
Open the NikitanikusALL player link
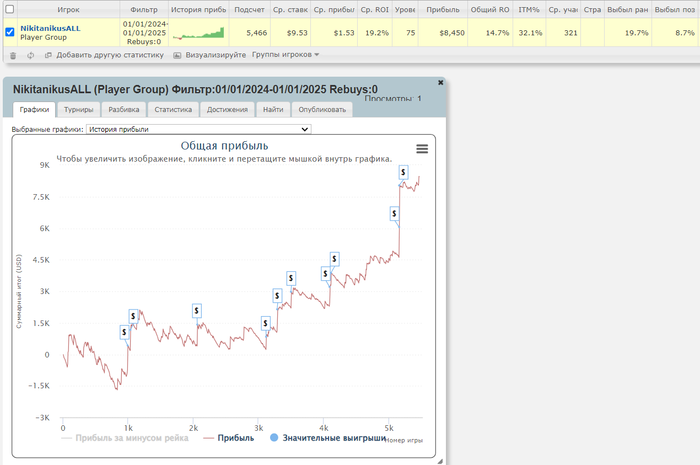(x=50, y=28)
